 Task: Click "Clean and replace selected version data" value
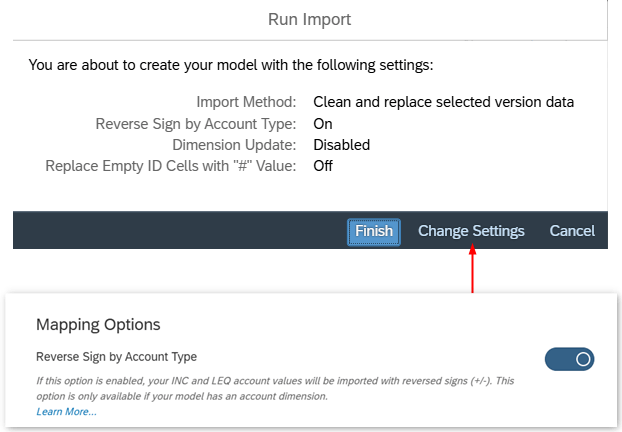point(443,102)
